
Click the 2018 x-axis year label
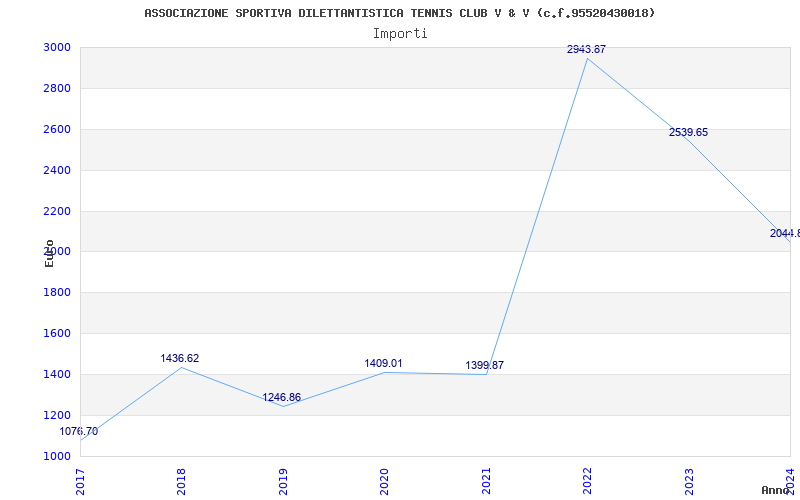pyautogui.click(x=181, y=482)
